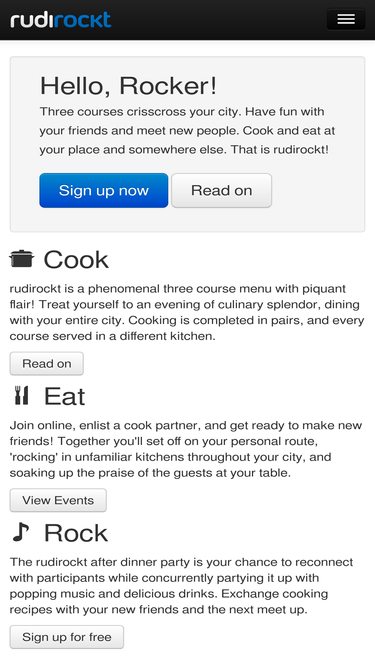Click the Eat section description text
The height and width of the screenshot is (667, 375).
pos(186,449)
